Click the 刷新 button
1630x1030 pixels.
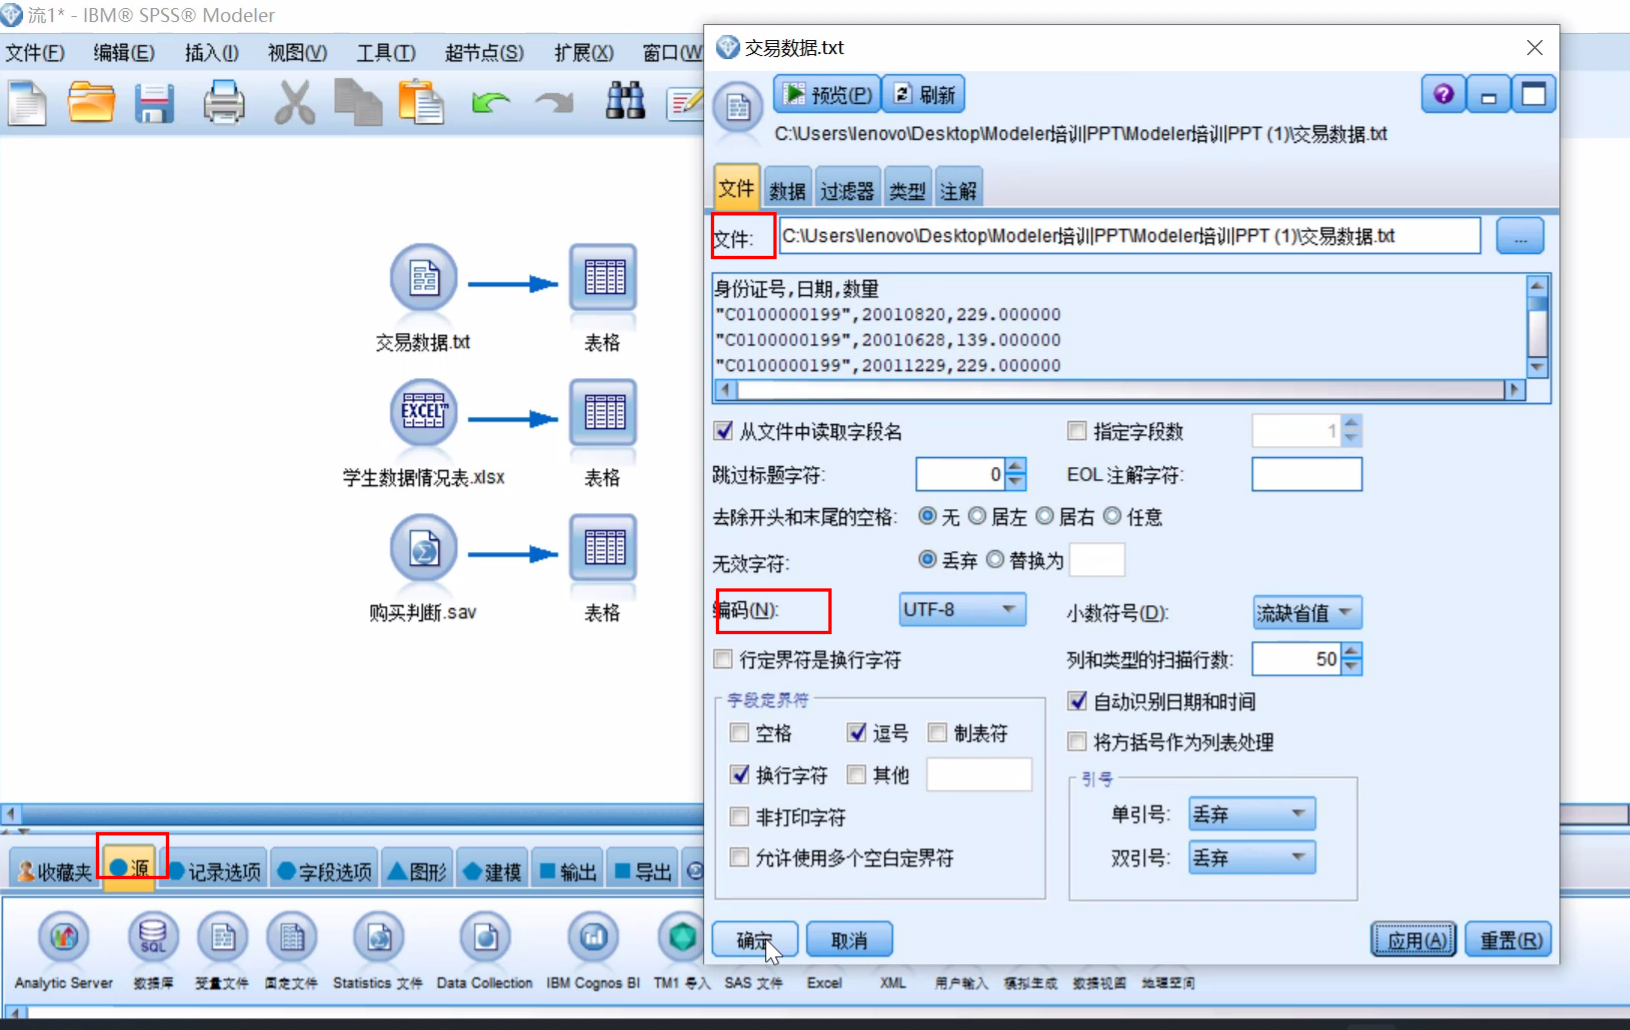[924, 95]
